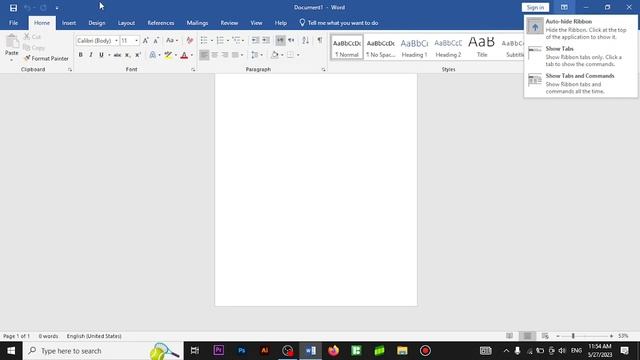Image resolution: width=640 pixels, height=360 pixels.
Task: Open Paragraph settings dialog launcher
Action: click(x=324, y=70)
